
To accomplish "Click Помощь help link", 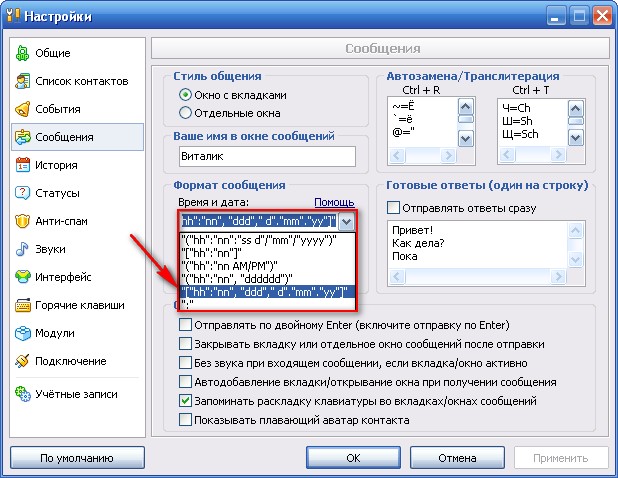I will tap(334, 203).
